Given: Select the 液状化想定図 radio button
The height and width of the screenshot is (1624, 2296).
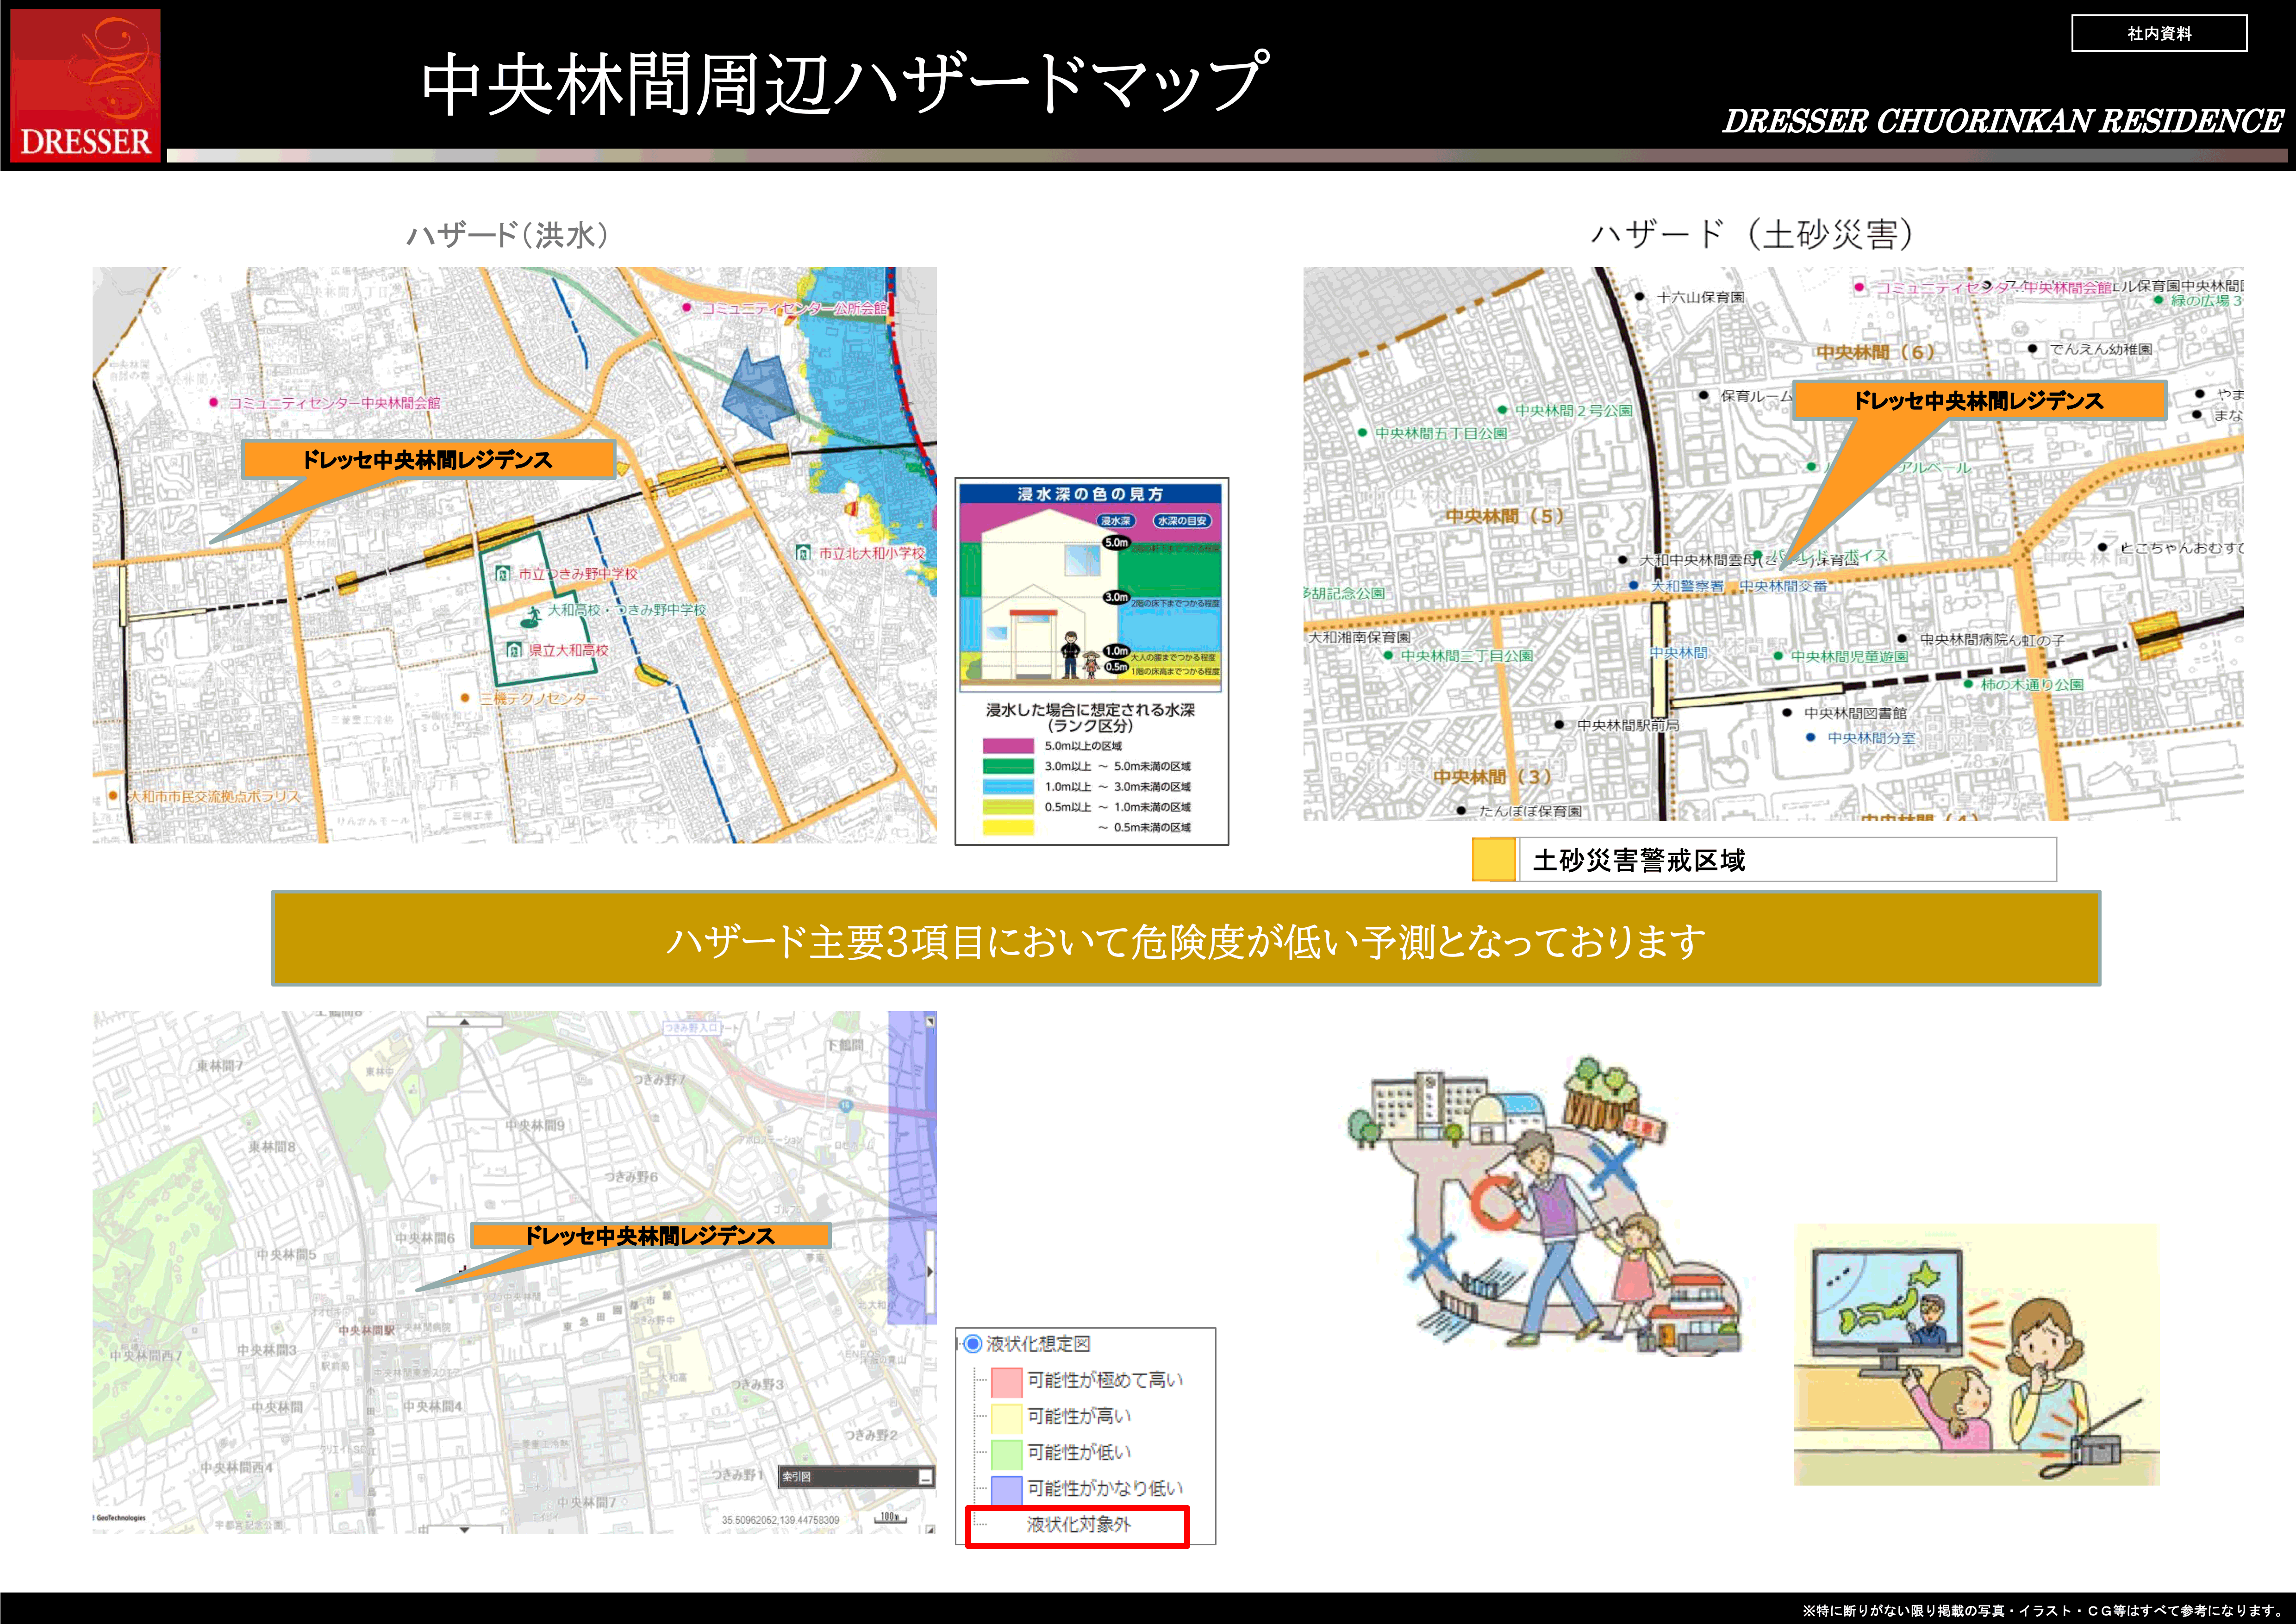Looking at the screenshot, I should tap(972, 1343).
